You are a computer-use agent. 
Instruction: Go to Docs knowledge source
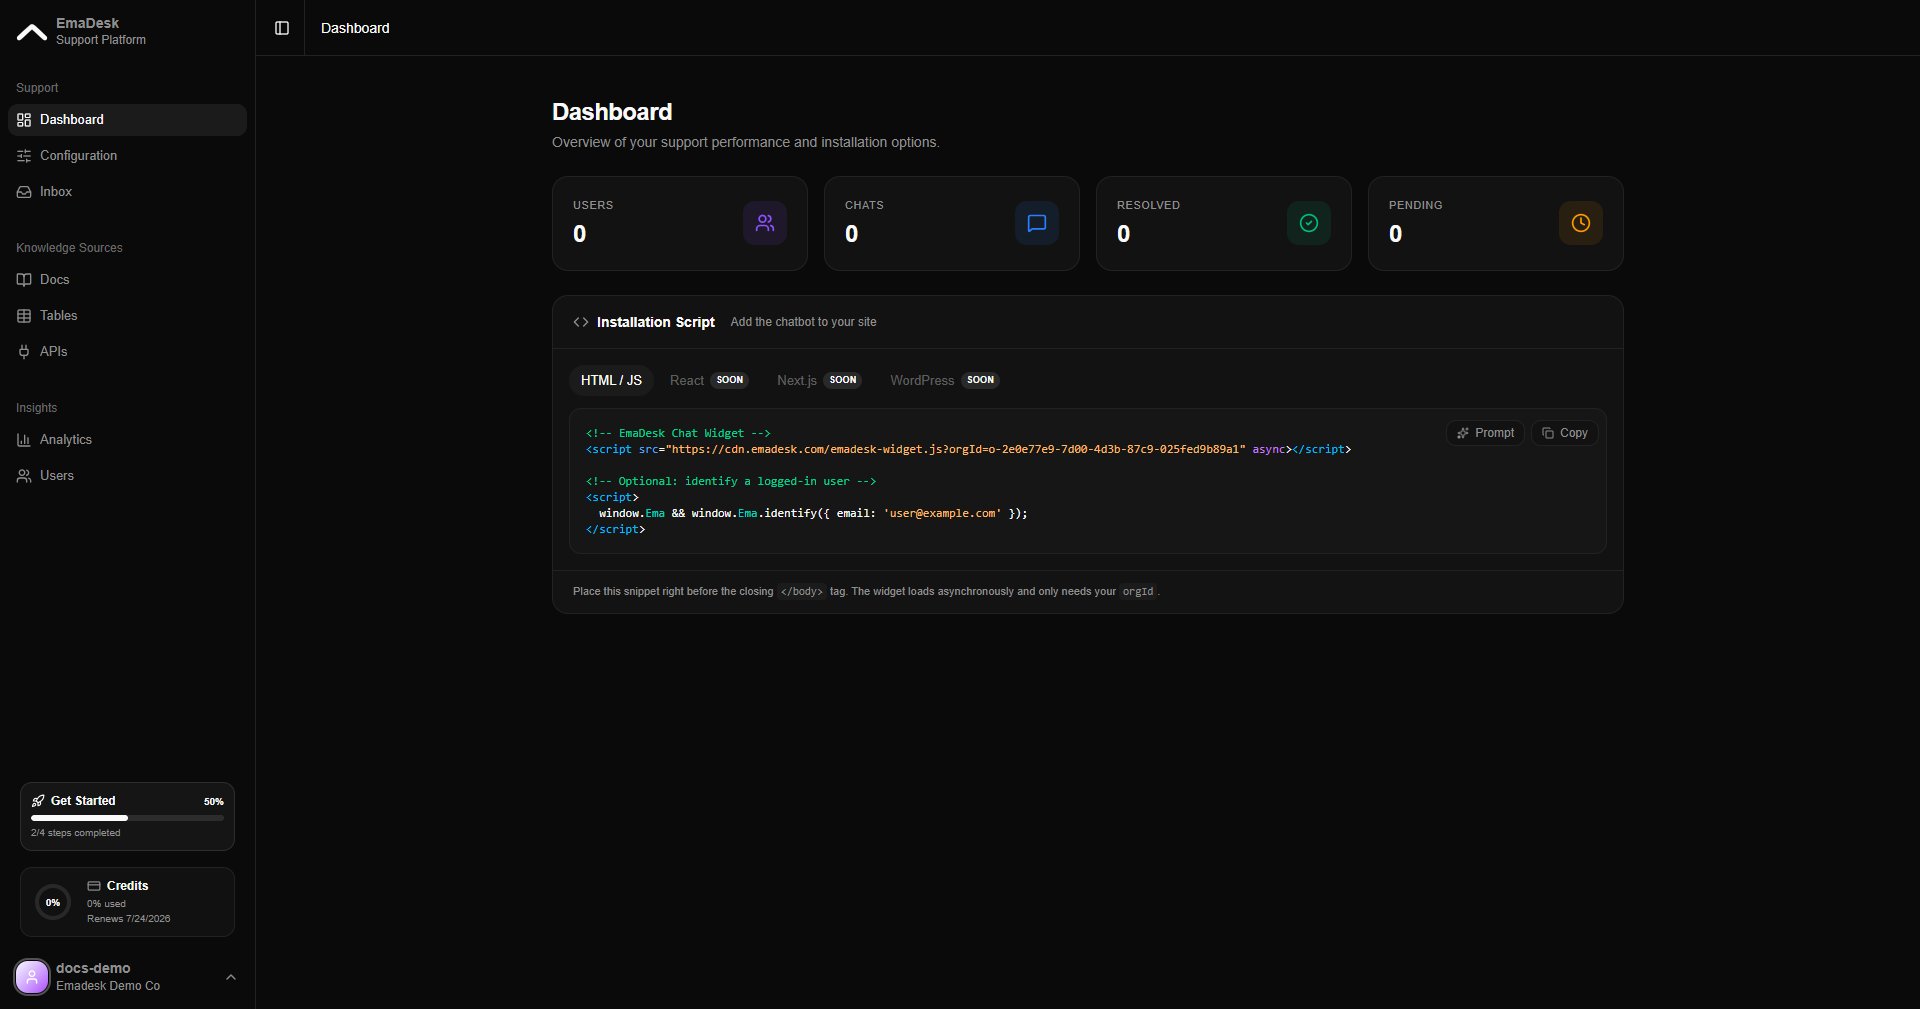pos(127,280)
